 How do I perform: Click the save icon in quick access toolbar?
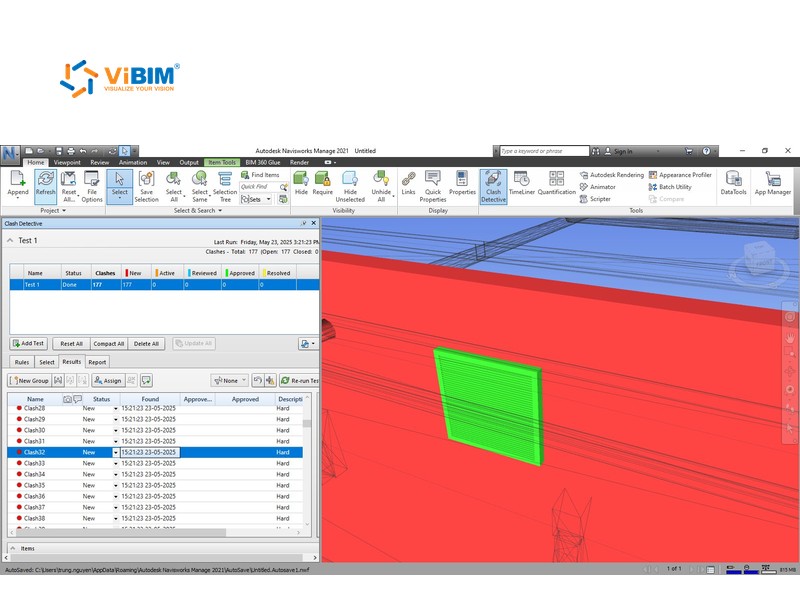tap(59, 151)
